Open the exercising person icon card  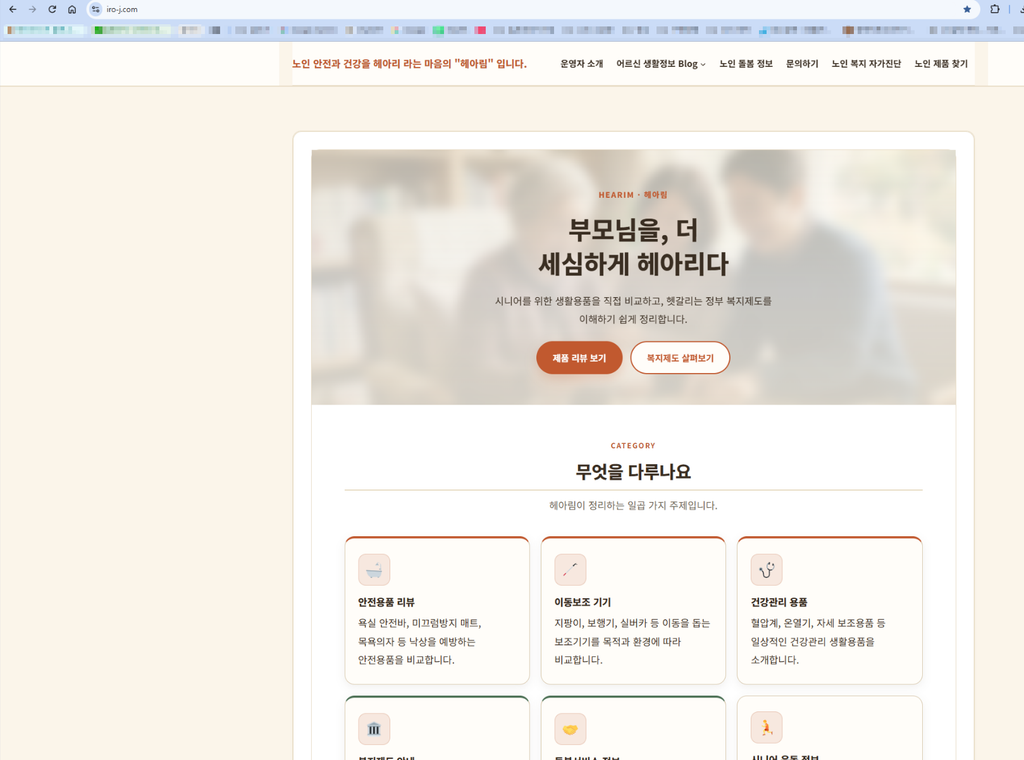767,727
